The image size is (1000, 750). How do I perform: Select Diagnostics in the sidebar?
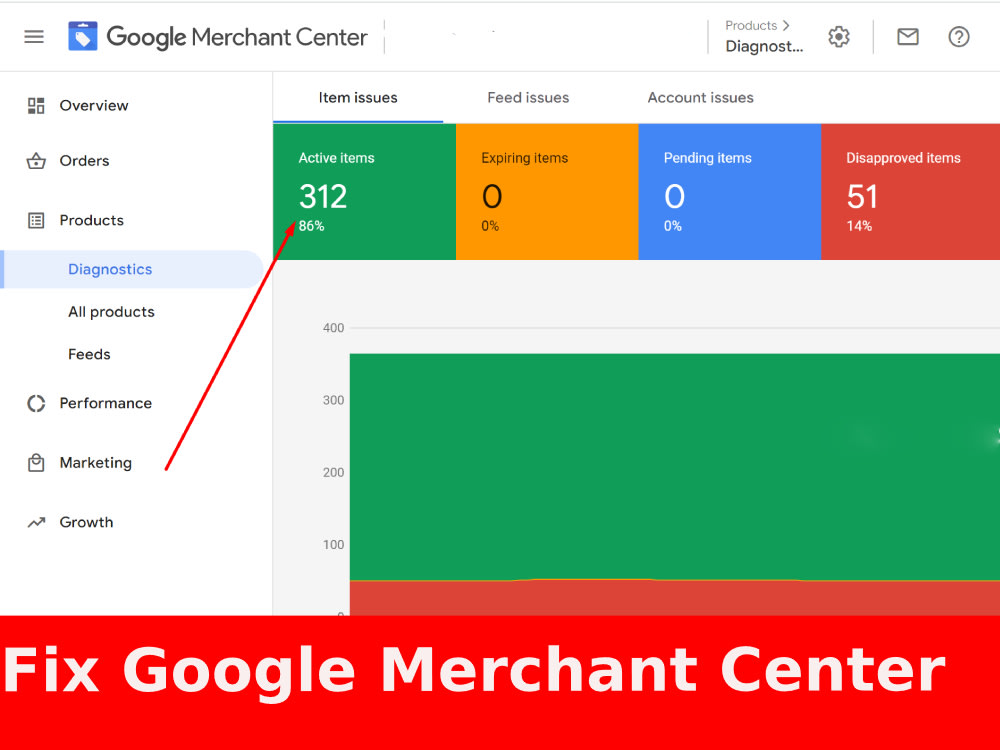132,269
